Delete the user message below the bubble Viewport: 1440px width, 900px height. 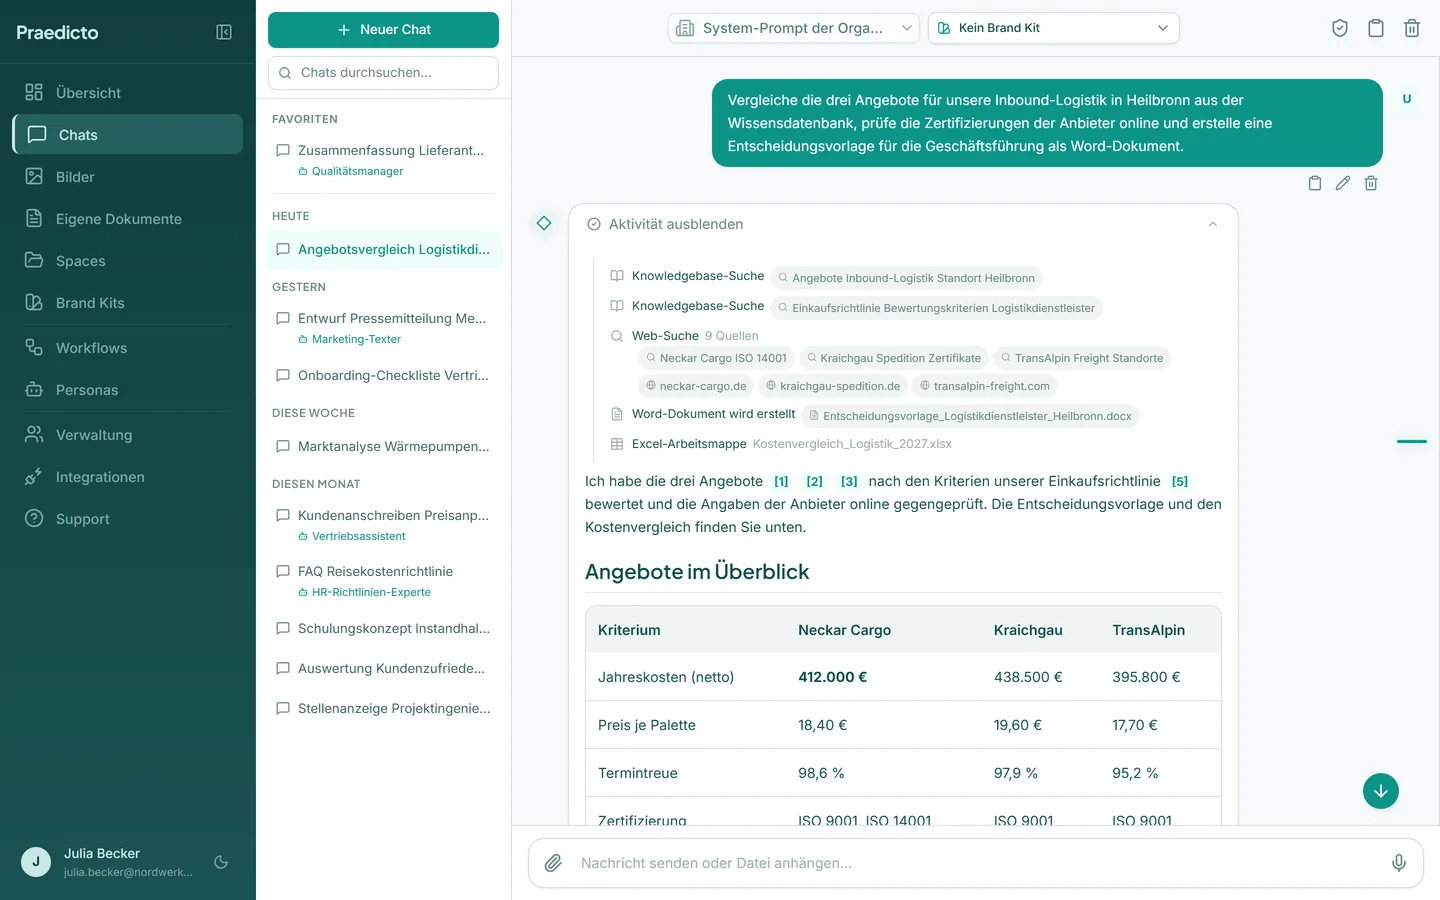pos(1371,183)
